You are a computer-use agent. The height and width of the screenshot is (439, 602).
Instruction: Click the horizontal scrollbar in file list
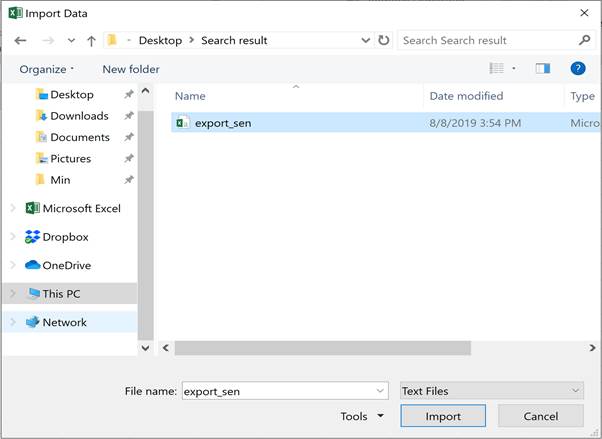(322, 348)
